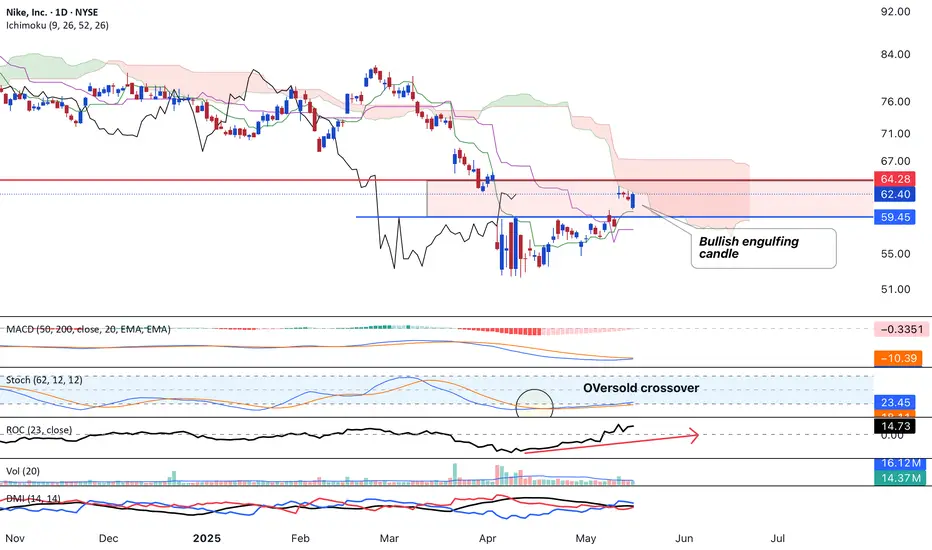This screenshot has height=550, width=932.
Task: Click the Stoch value label 23.45
Action: coord(895,403)
